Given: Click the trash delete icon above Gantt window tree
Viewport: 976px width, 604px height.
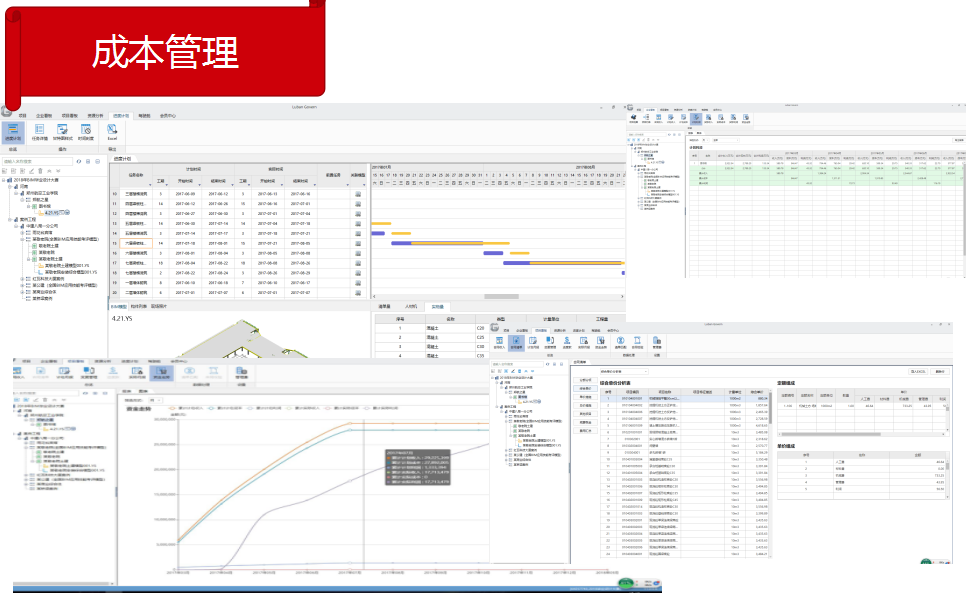Looking at the screenshot, I should (40, 171).
